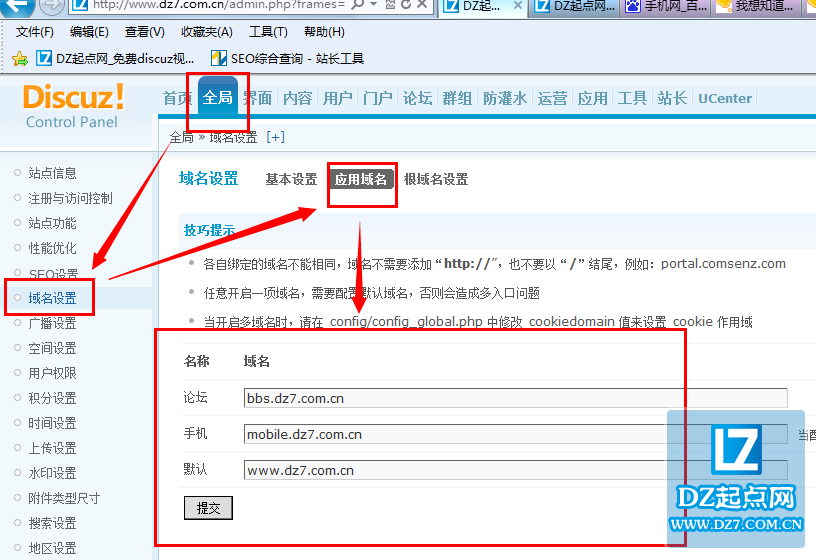This screenshot has height=560, width=816.
Task: Open 水印设置 in the sidebar
Action: click(x=52, y=473)
